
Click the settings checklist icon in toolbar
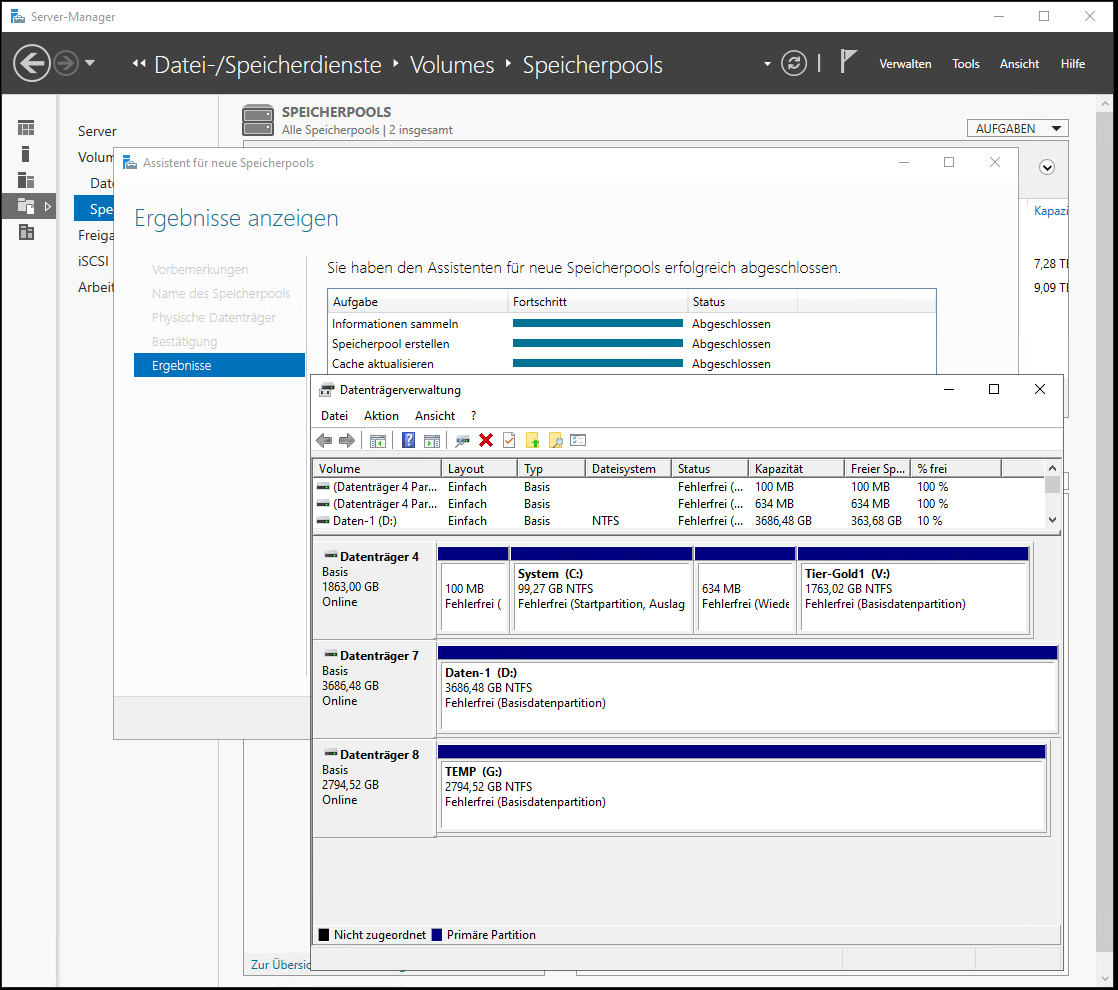click(x=578, y=441)
